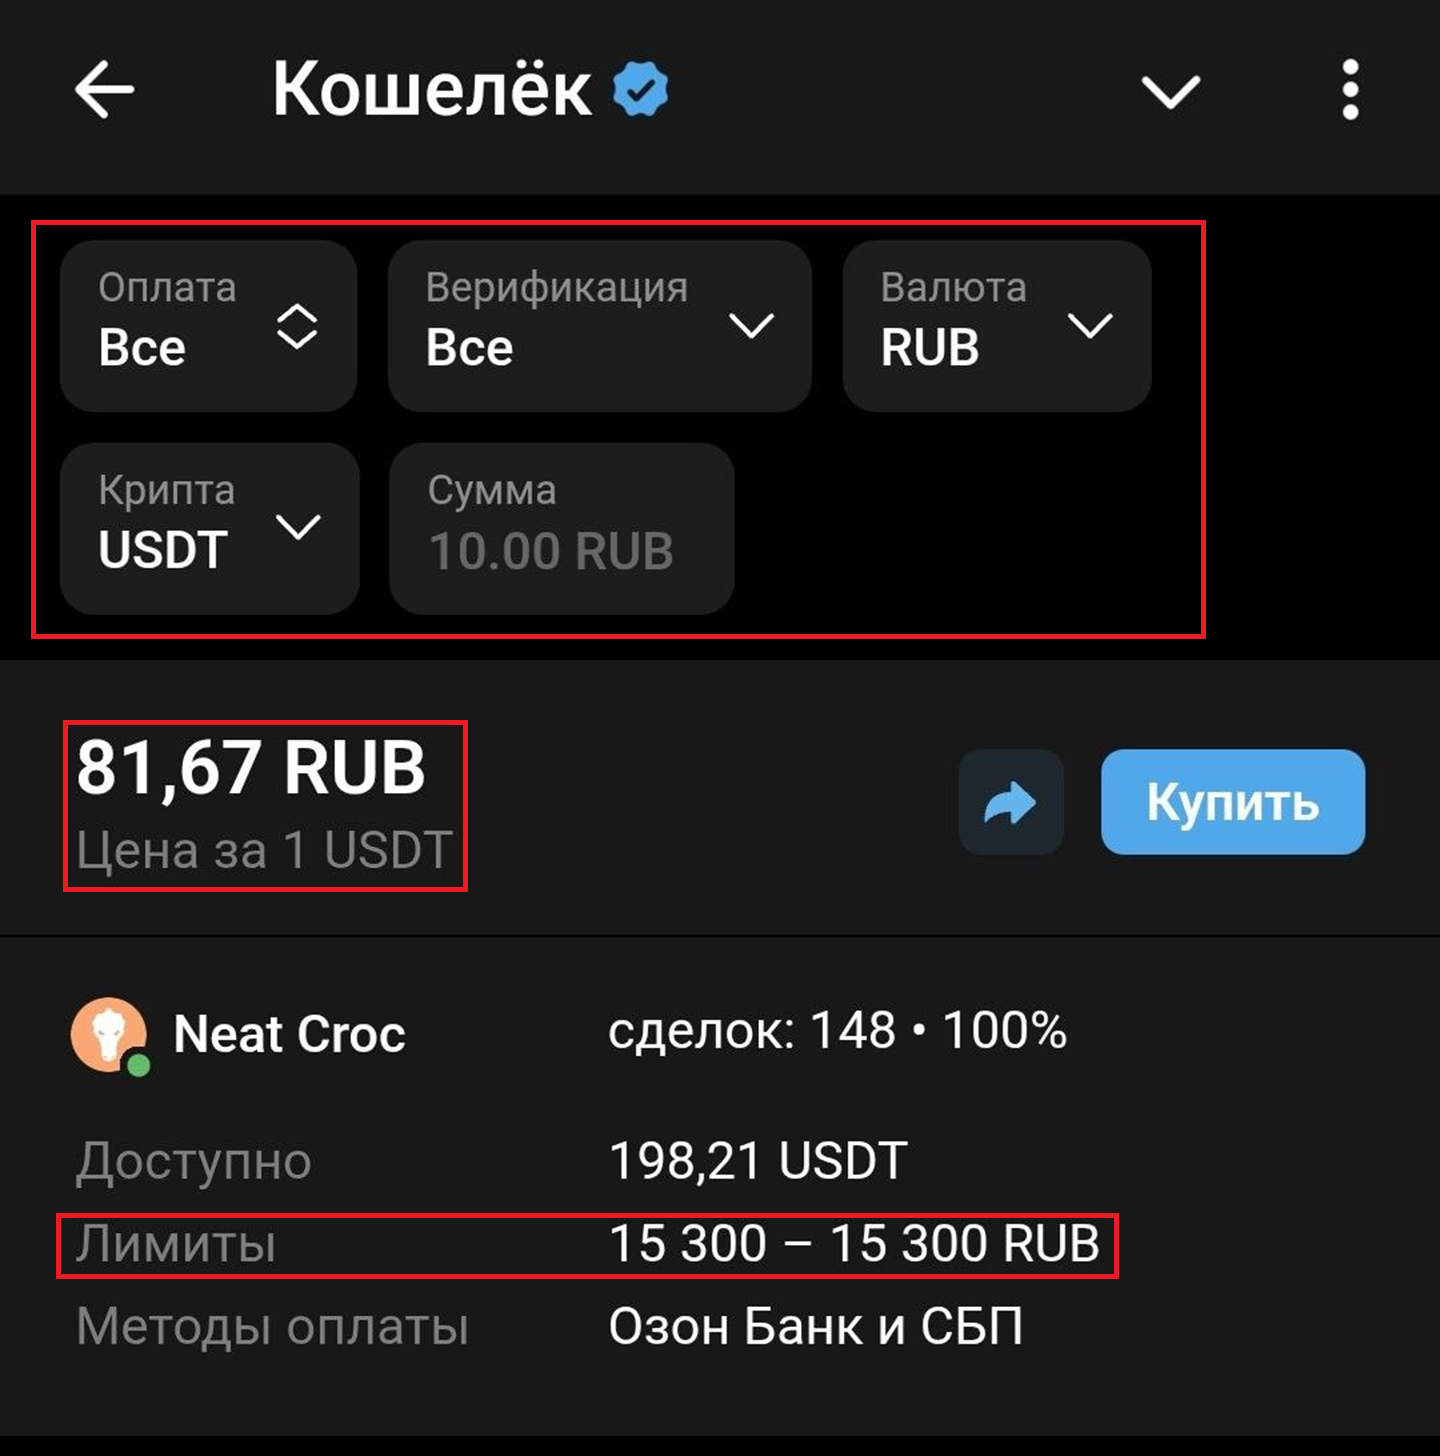Go back using the arrow icon
Viewport: 1440px width, 1456px height.
tap(104, 90)
